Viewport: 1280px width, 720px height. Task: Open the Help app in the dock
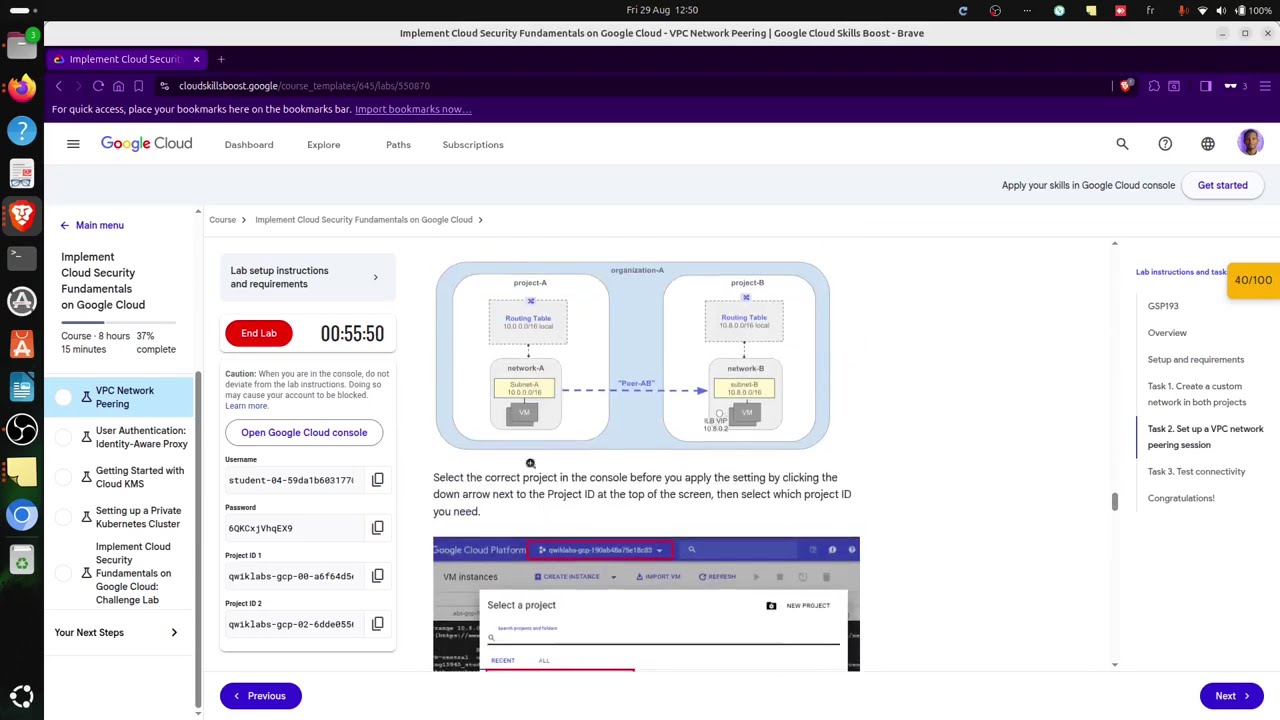(21, 130)
